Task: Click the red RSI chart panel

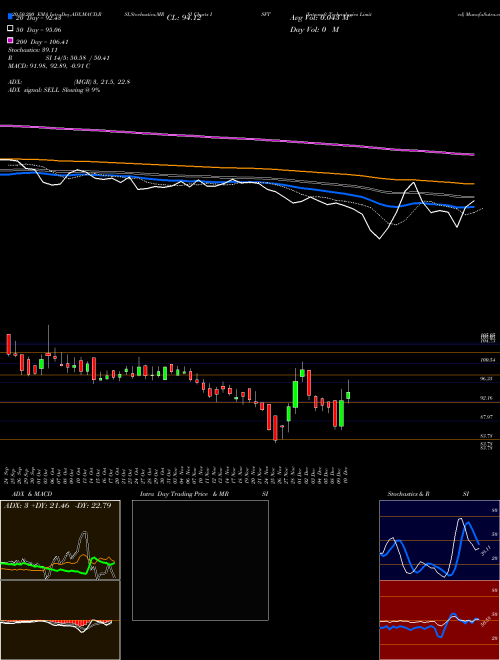Action: (439, 620)
